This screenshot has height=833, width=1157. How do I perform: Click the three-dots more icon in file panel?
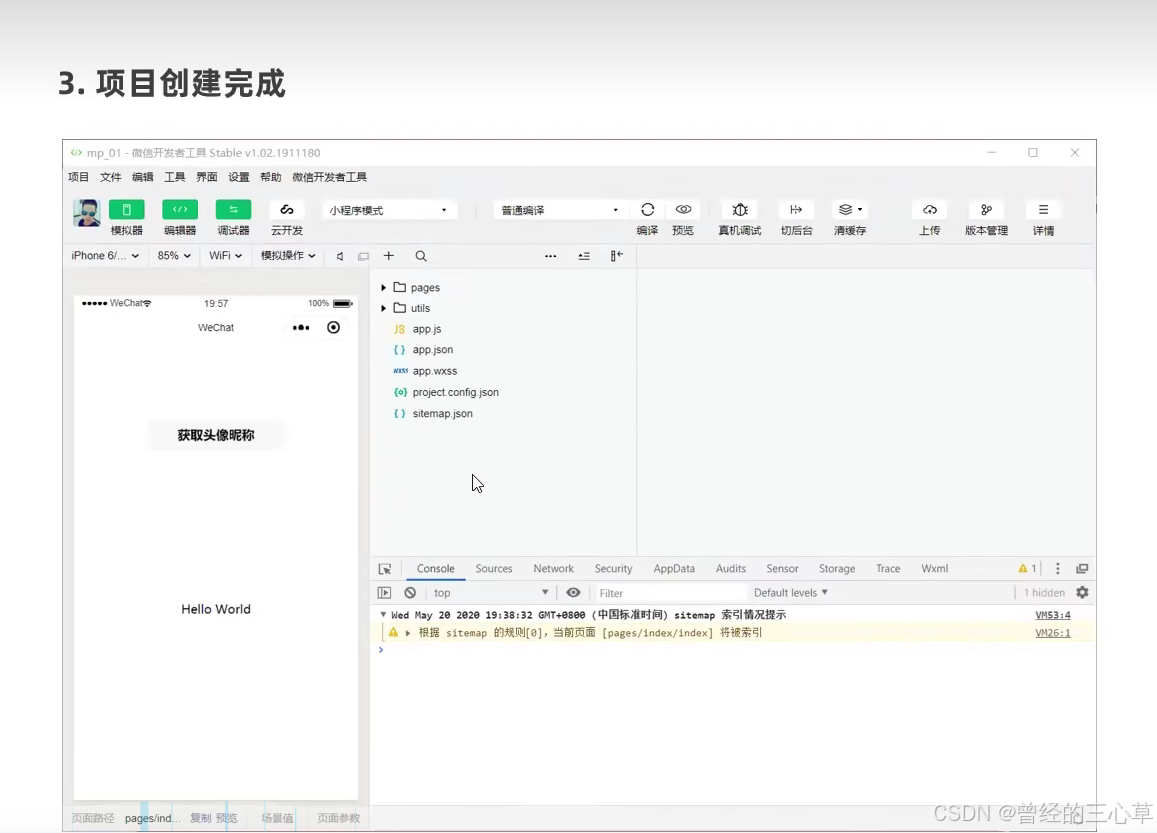[550, 256]
